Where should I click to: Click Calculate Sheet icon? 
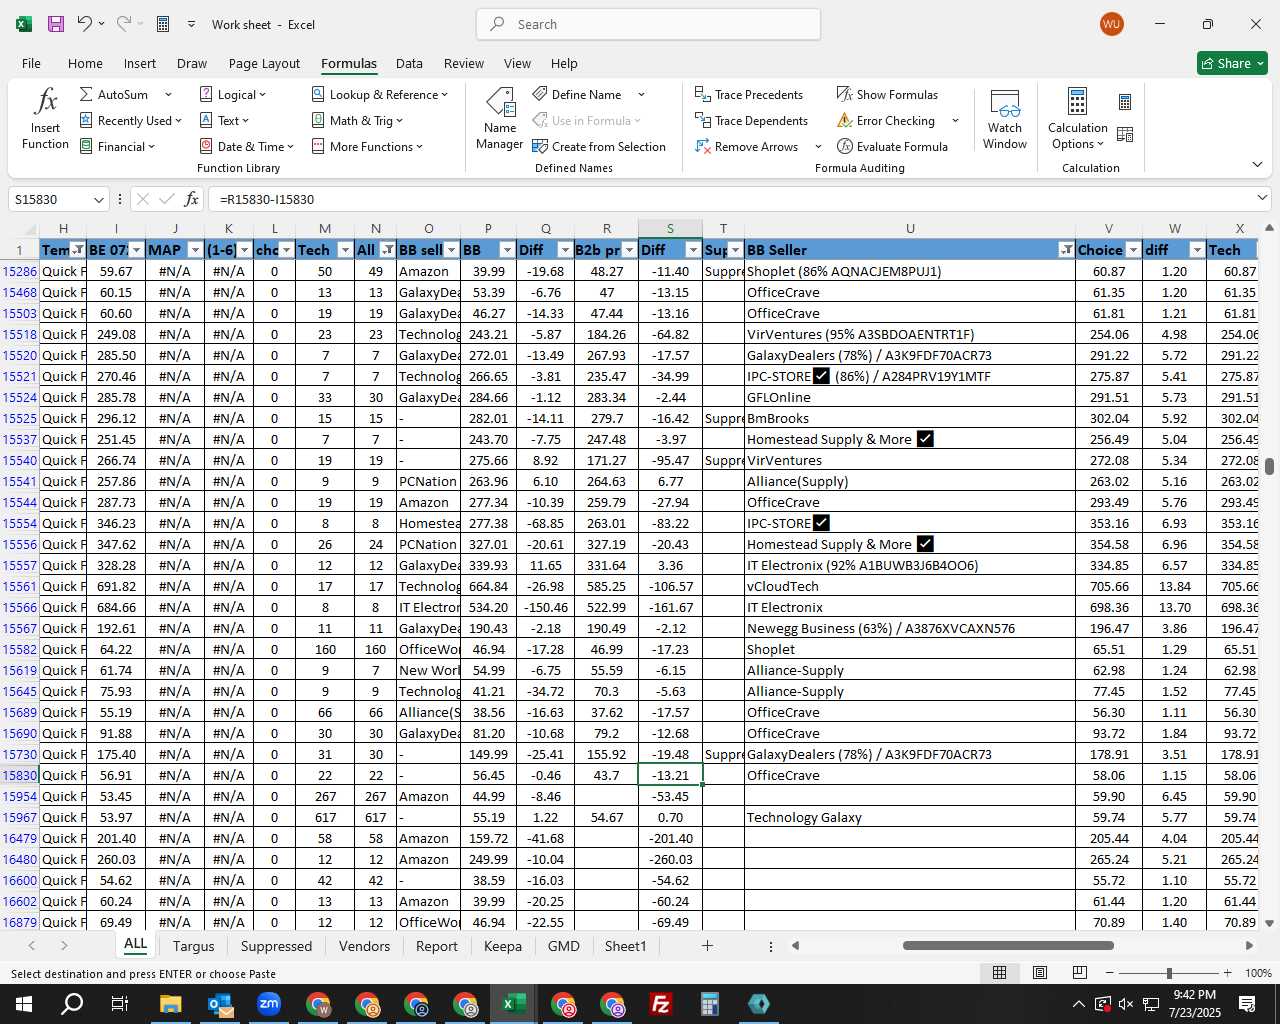pos(1125,134)
